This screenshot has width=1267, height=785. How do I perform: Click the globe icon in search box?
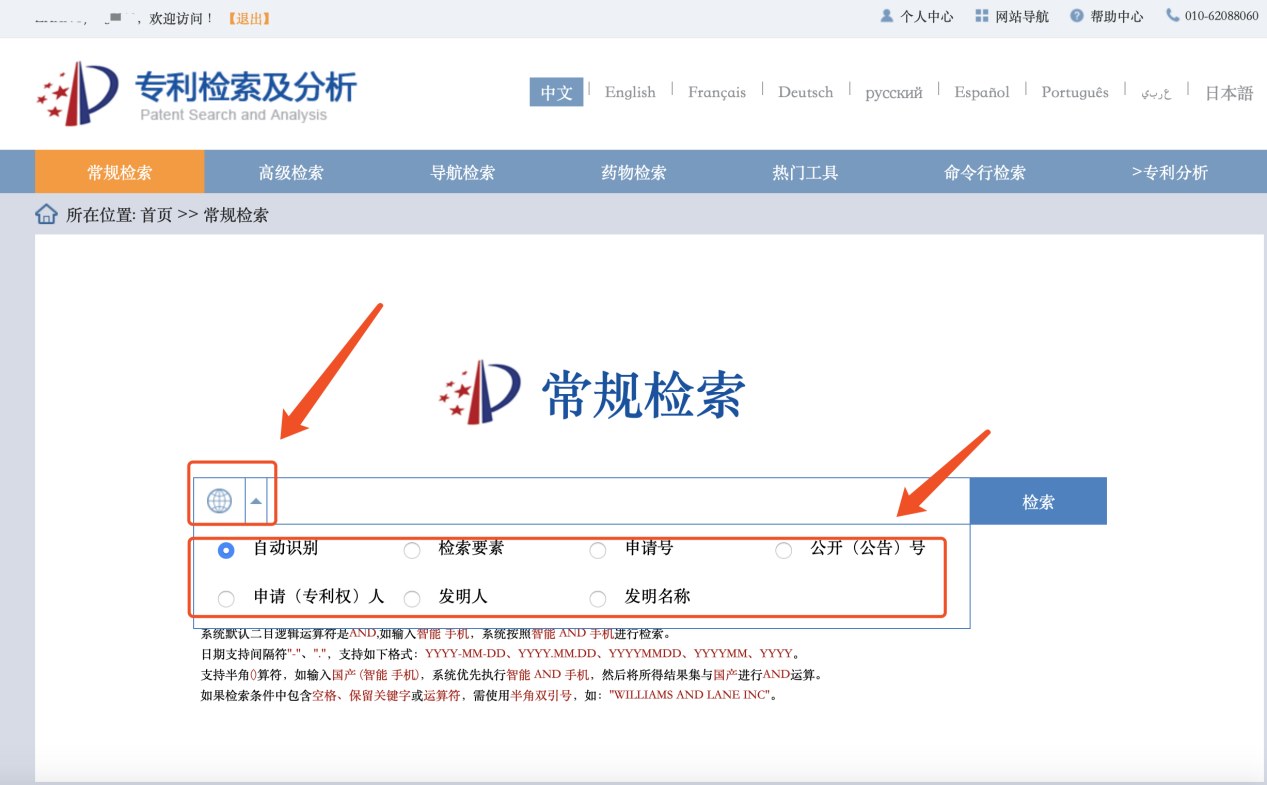(219, 501)
